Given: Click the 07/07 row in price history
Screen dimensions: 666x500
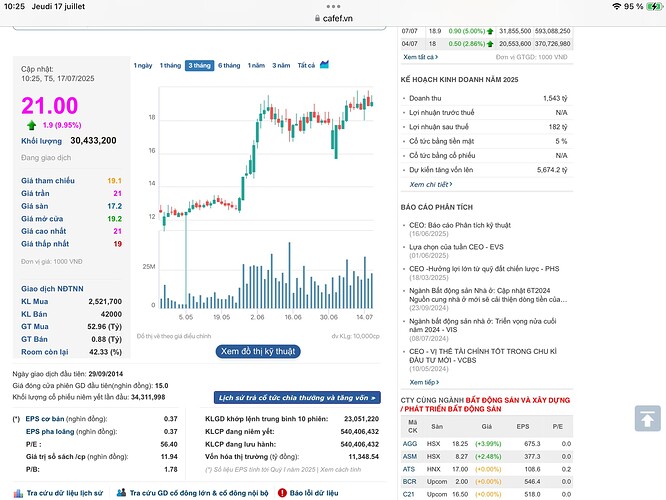Looking at the screenshot, I should click(x=487, y=31).
